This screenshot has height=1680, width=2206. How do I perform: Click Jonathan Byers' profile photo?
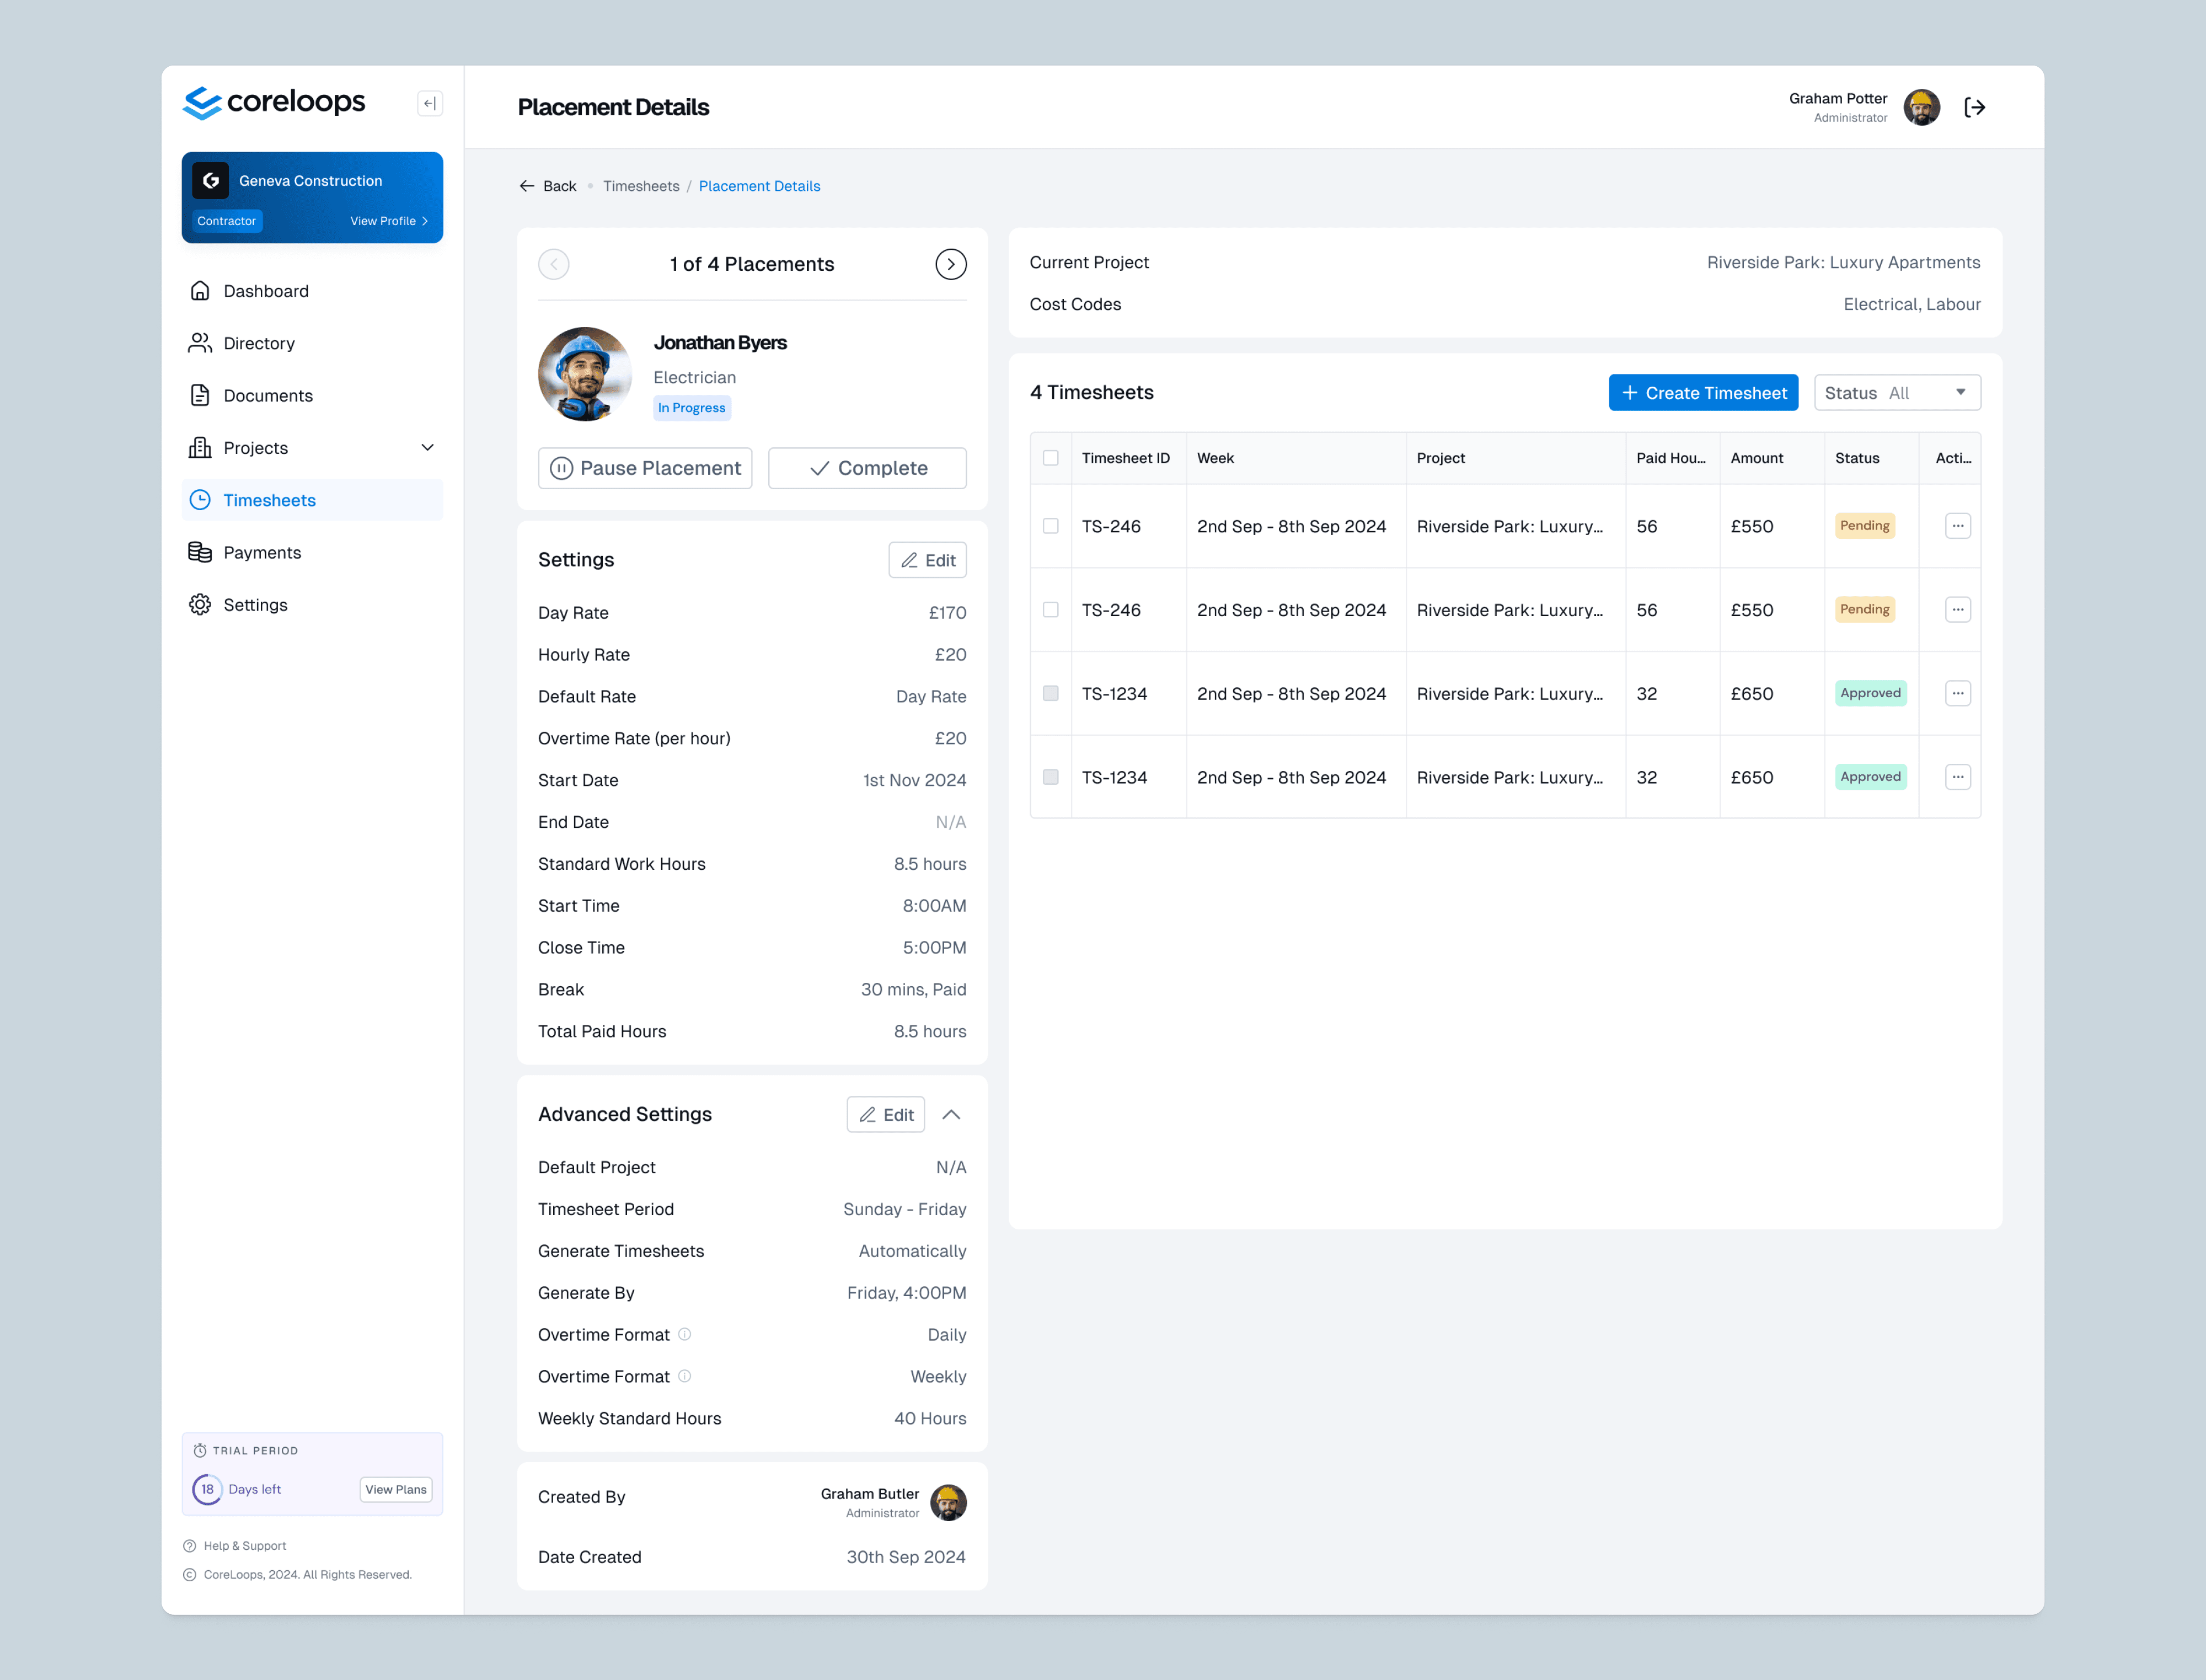pos(585,374)
